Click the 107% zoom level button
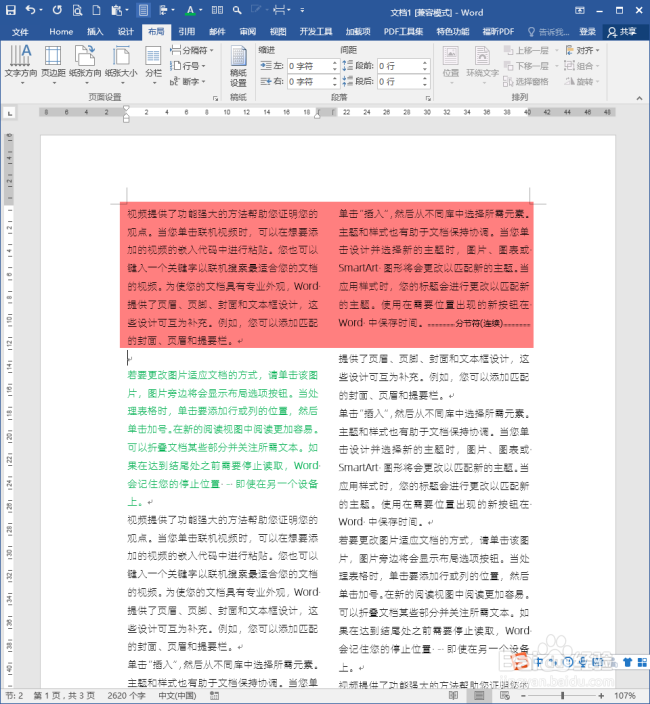 tap(624, 695)
